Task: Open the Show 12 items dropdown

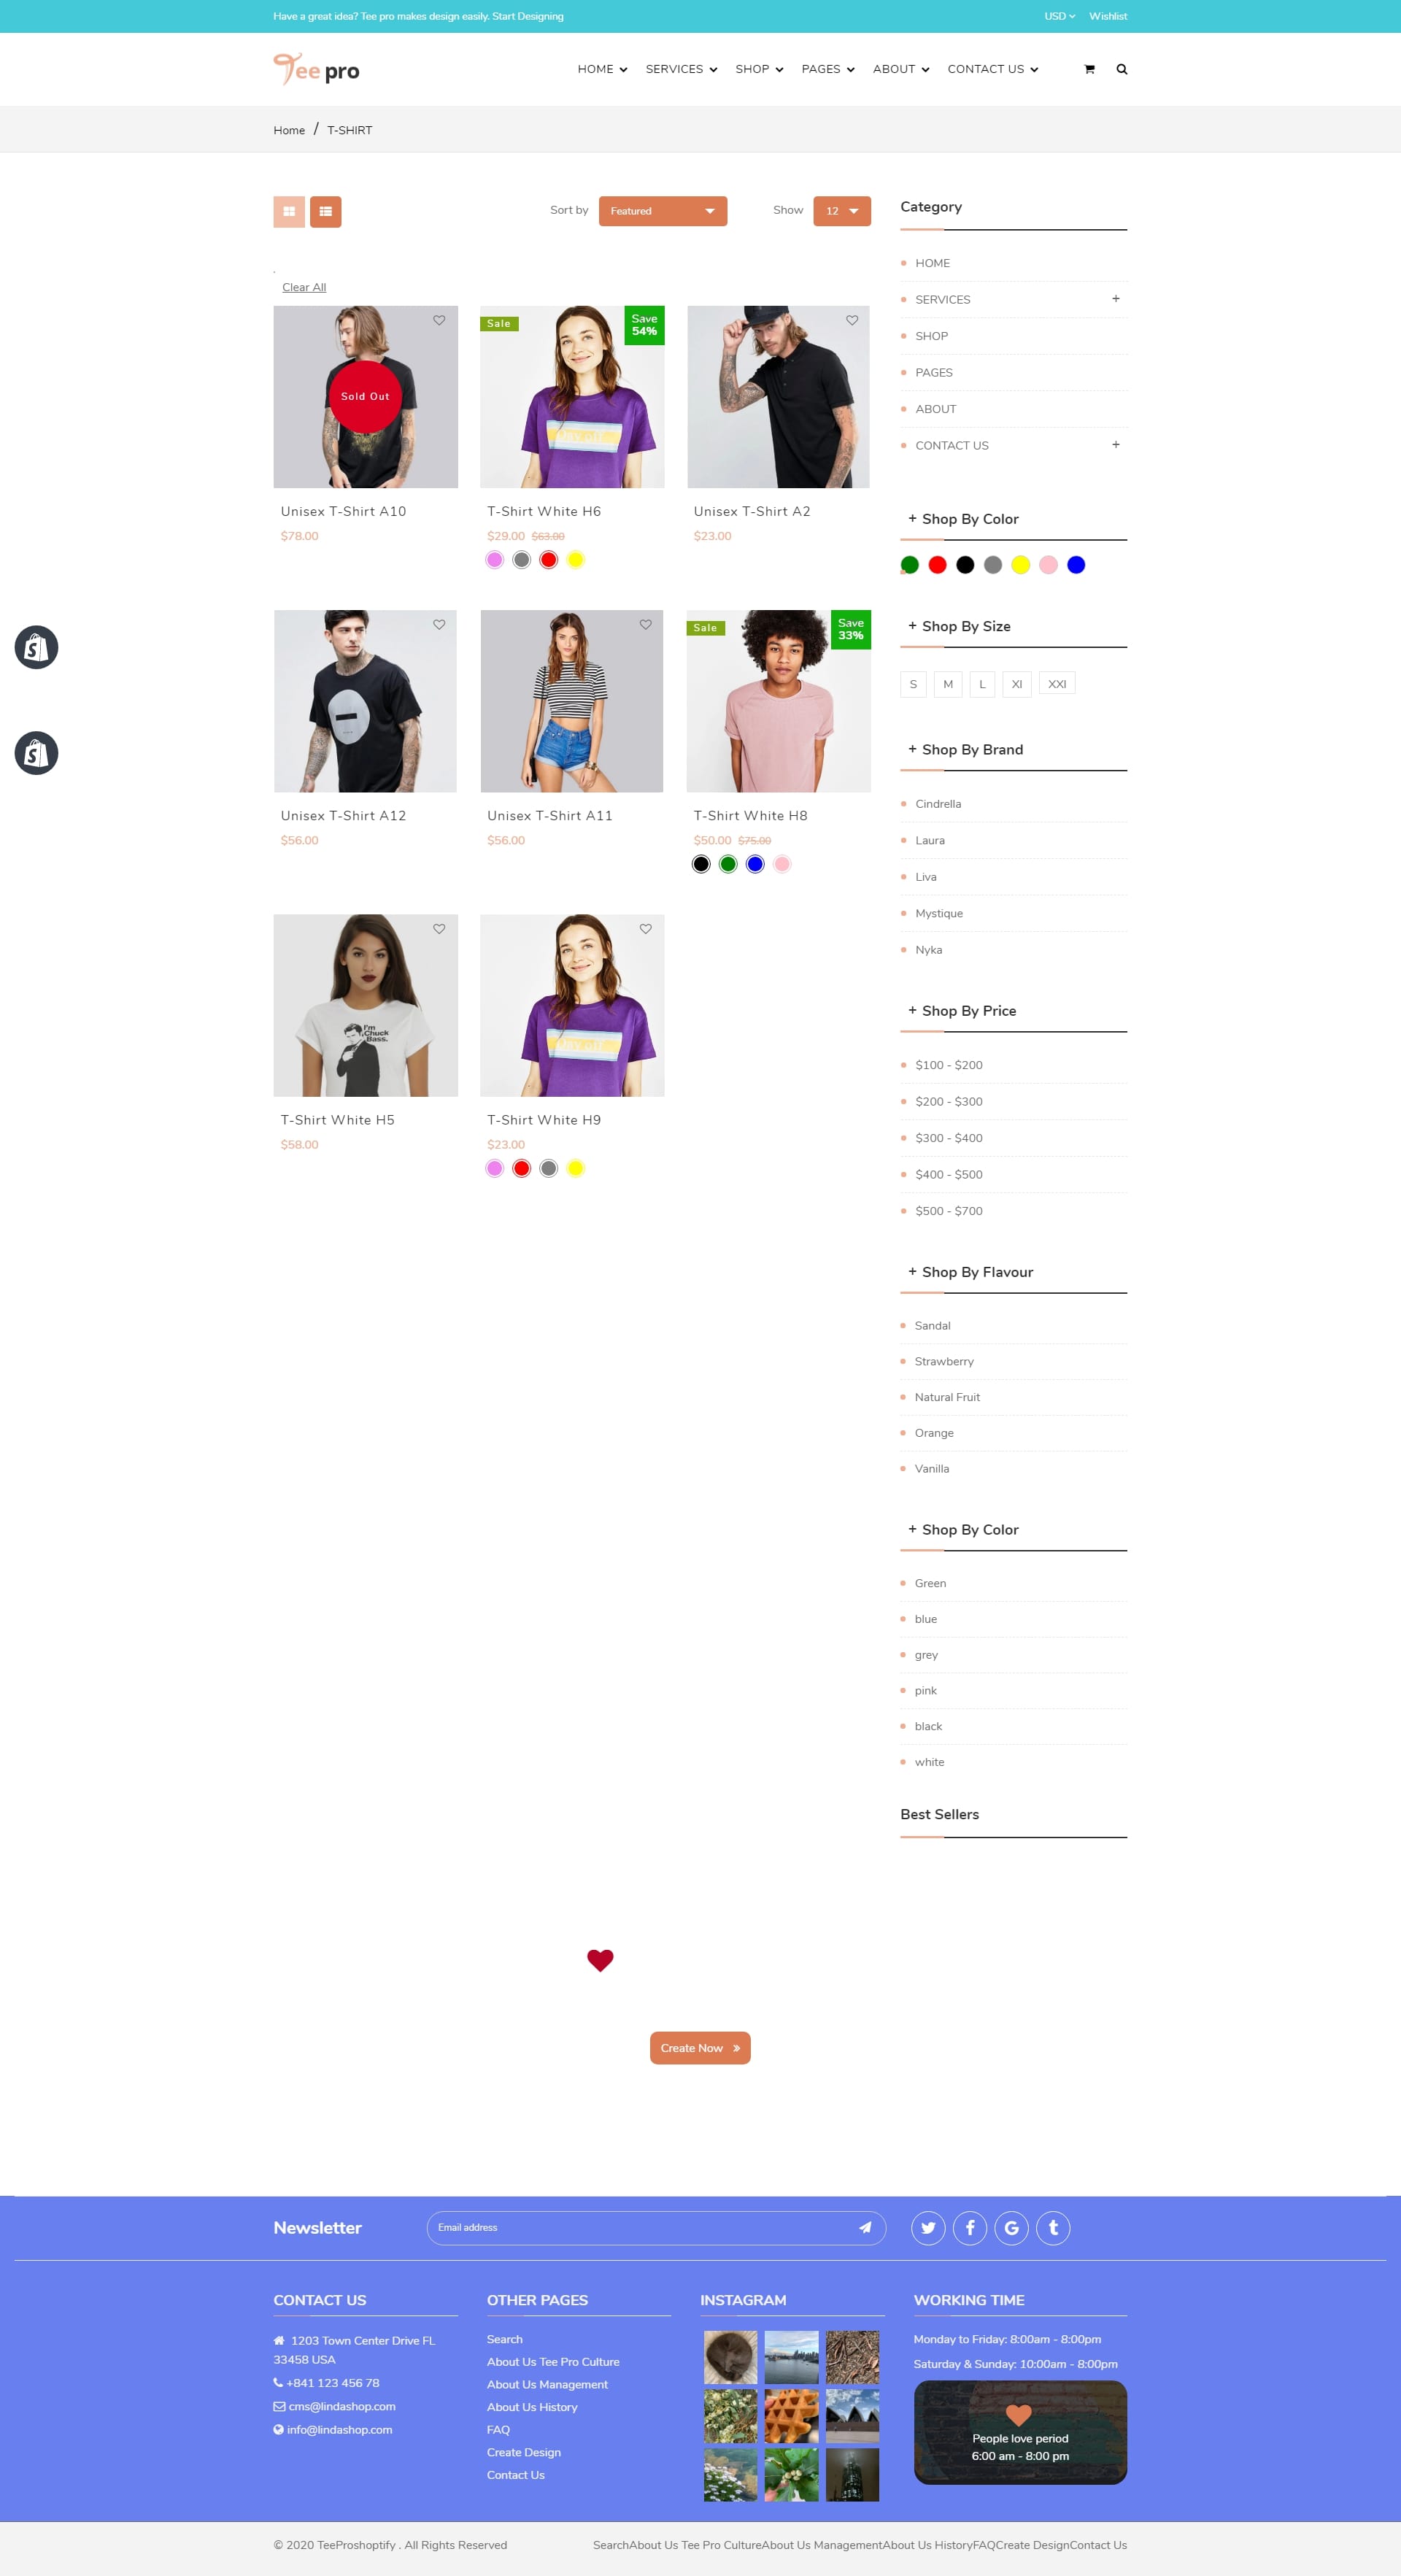Action: 842,211
